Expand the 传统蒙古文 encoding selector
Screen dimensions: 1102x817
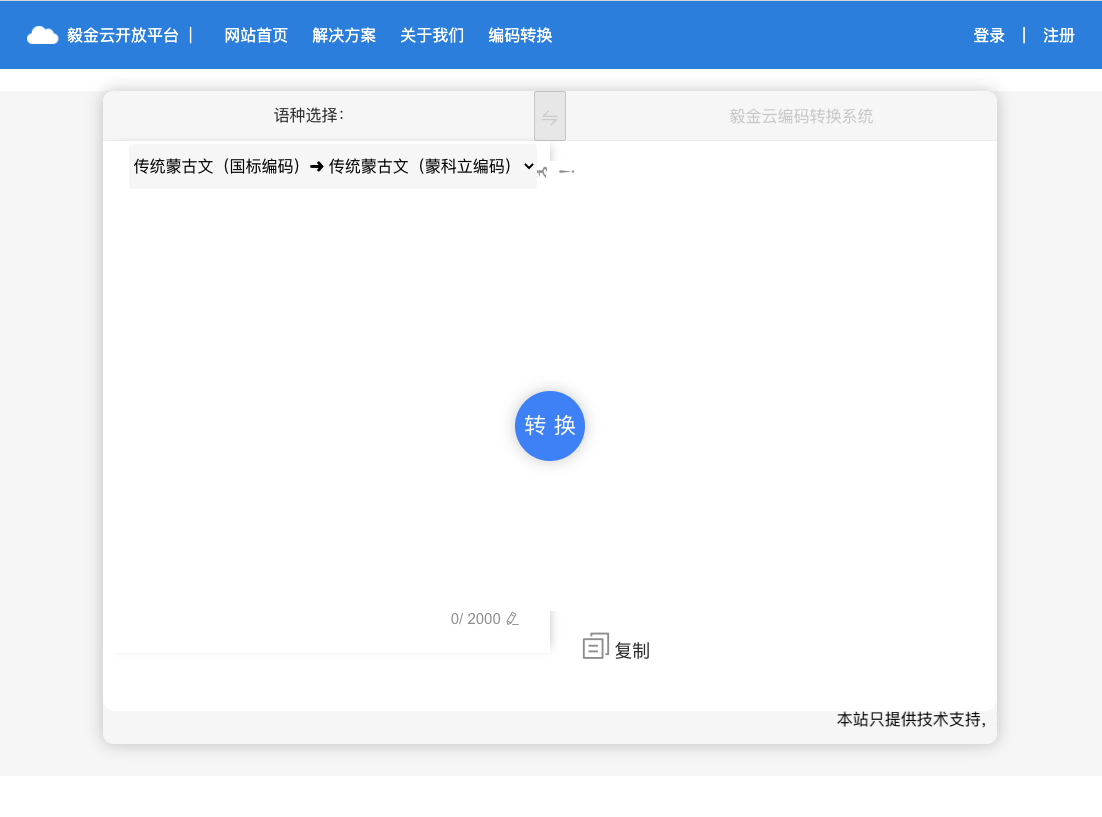[330, 166]
